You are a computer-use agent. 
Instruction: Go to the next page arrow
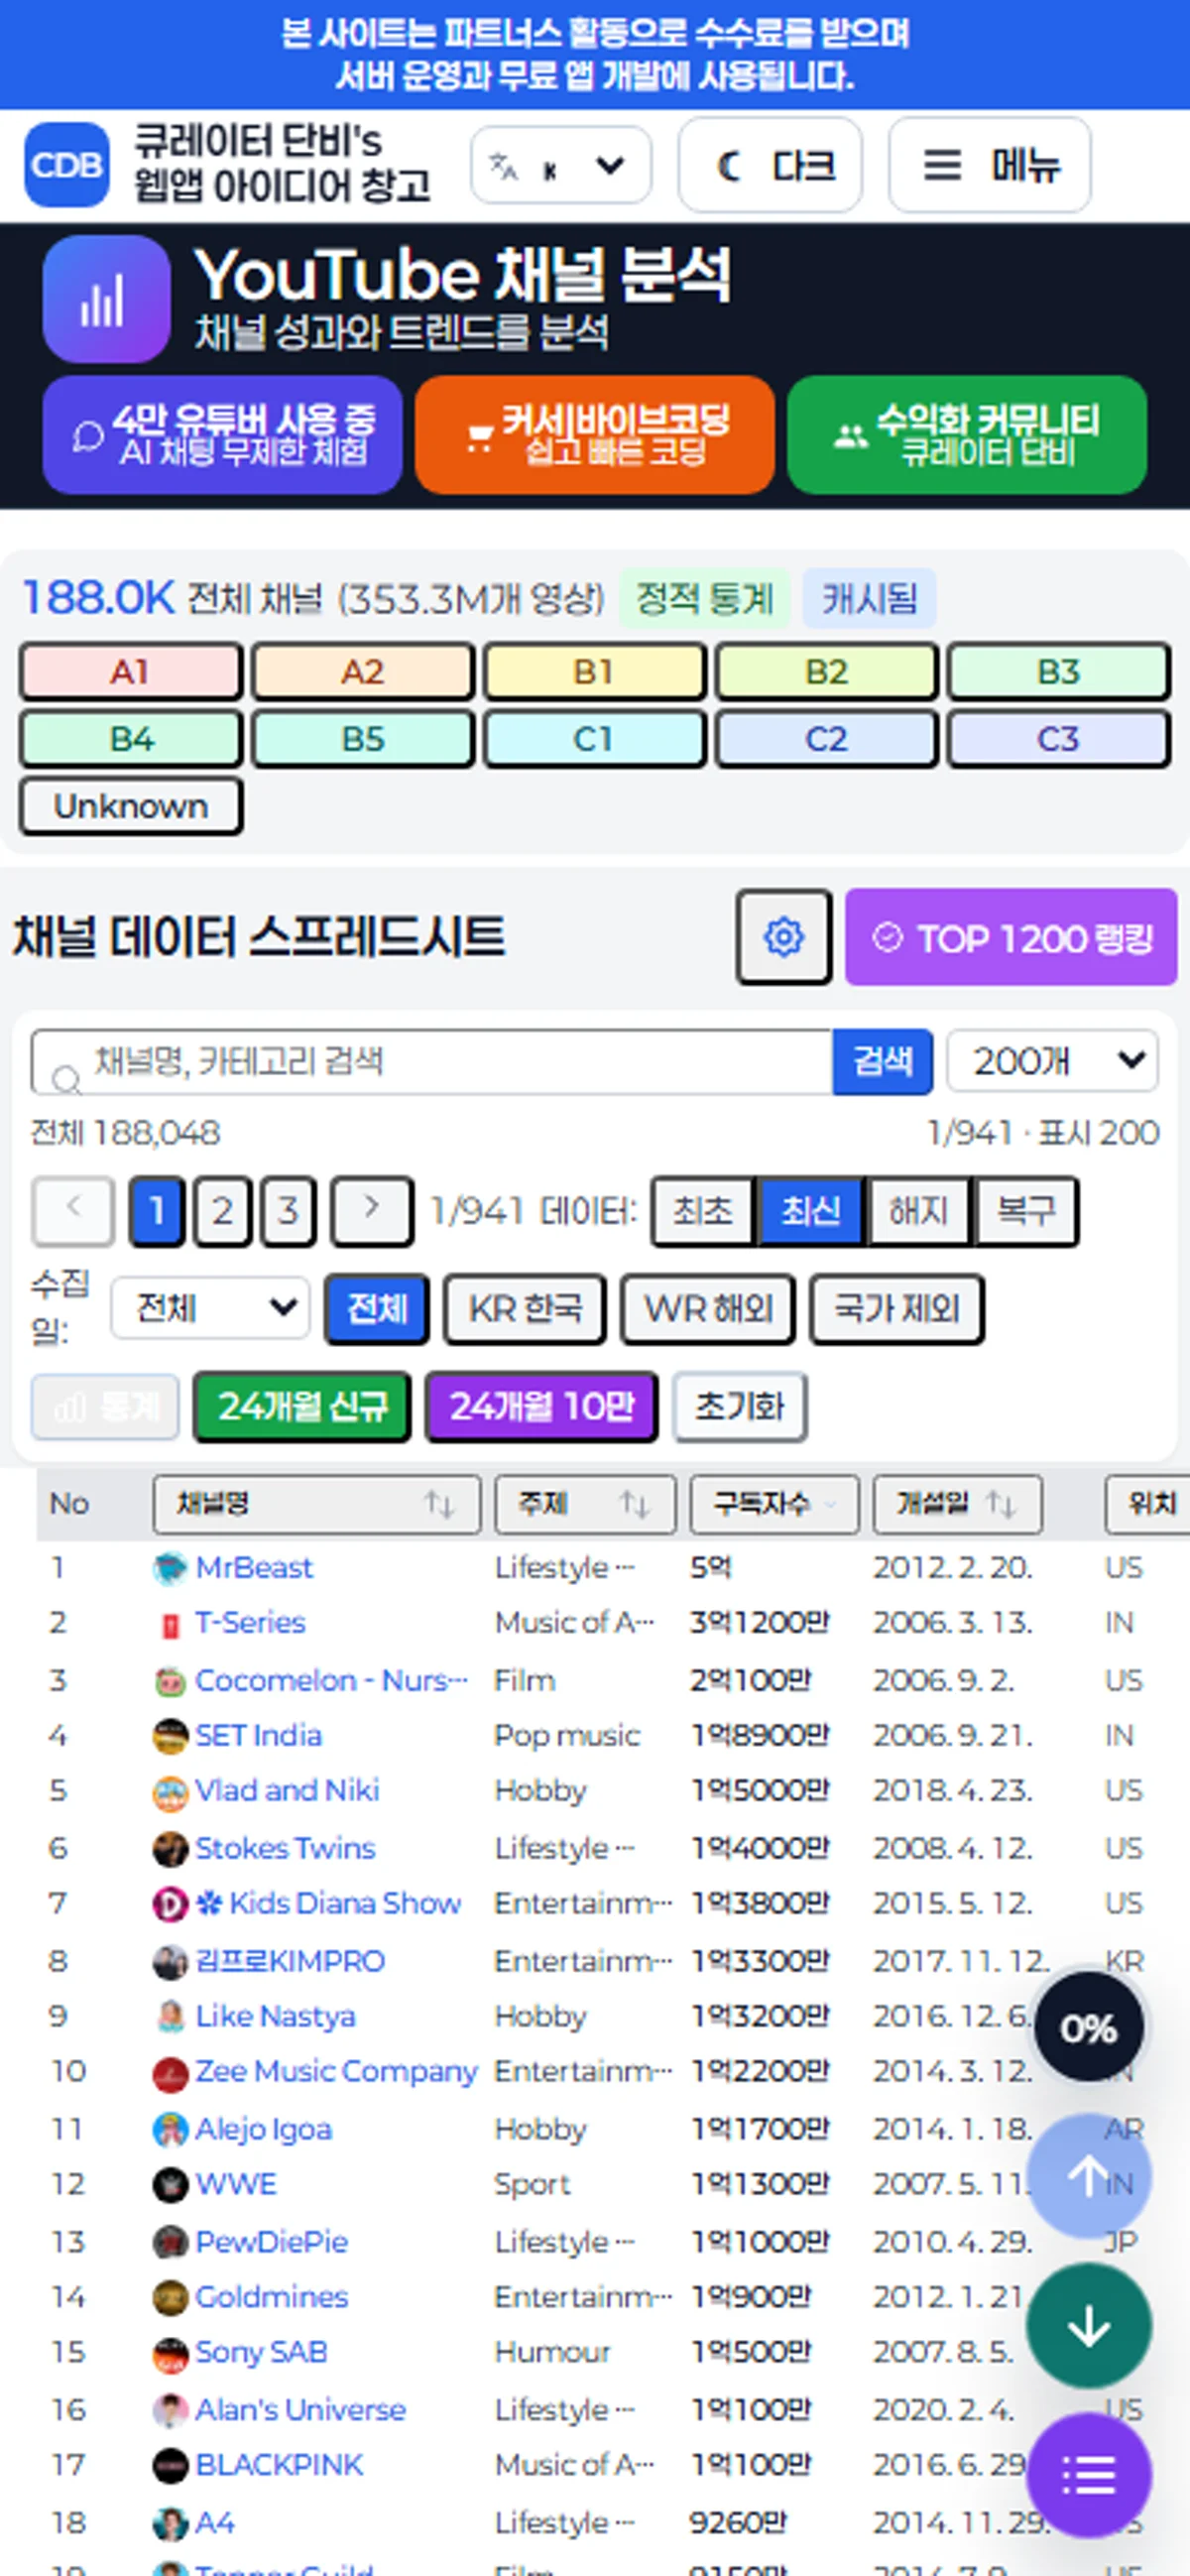coord(372,1211)
